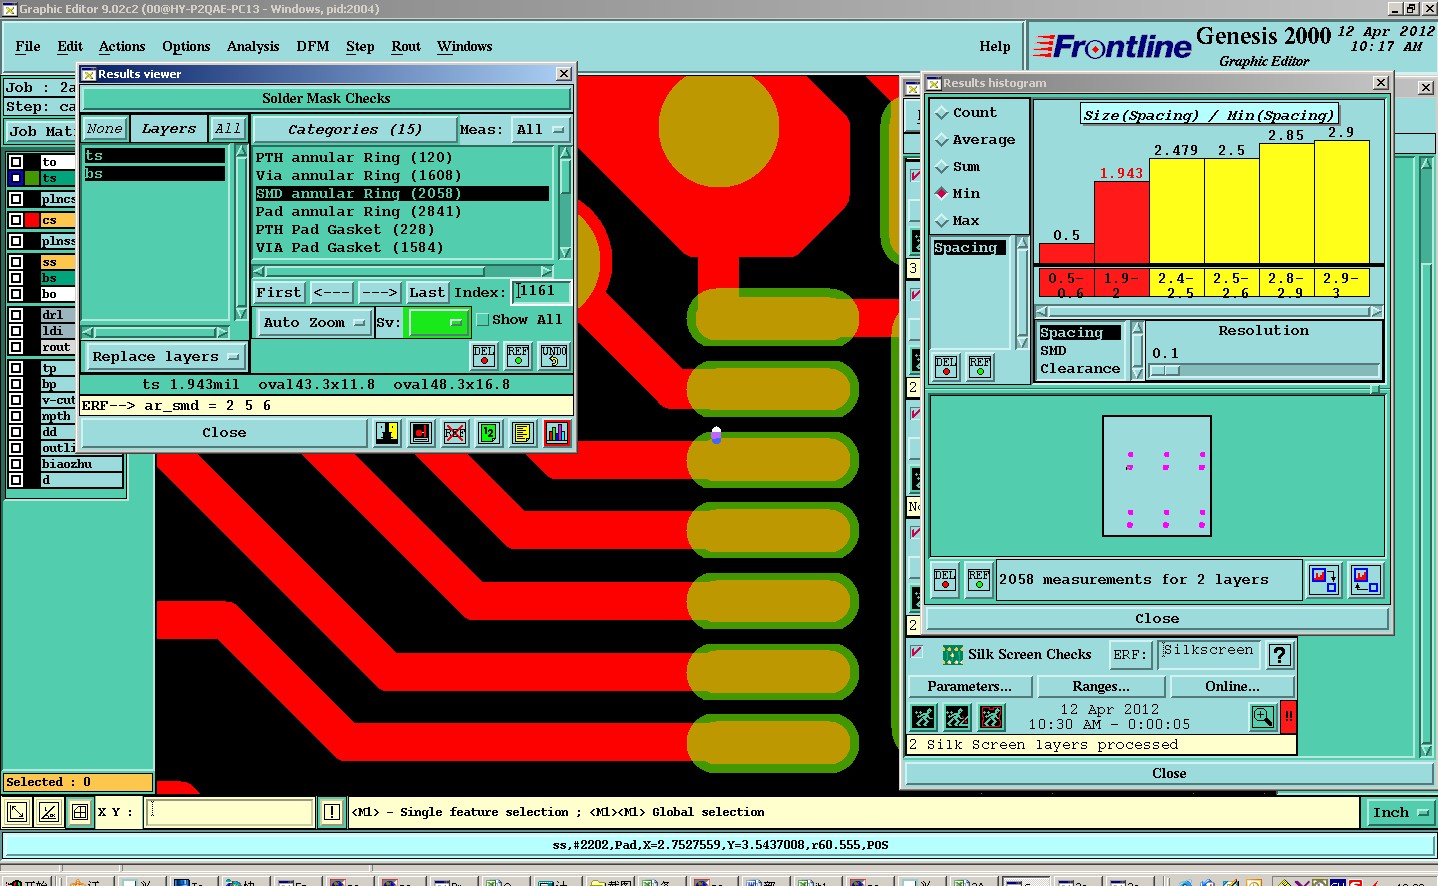
Task: Click the red save-snapshot icon in Results viewer
Action: (x=421, y=433)
